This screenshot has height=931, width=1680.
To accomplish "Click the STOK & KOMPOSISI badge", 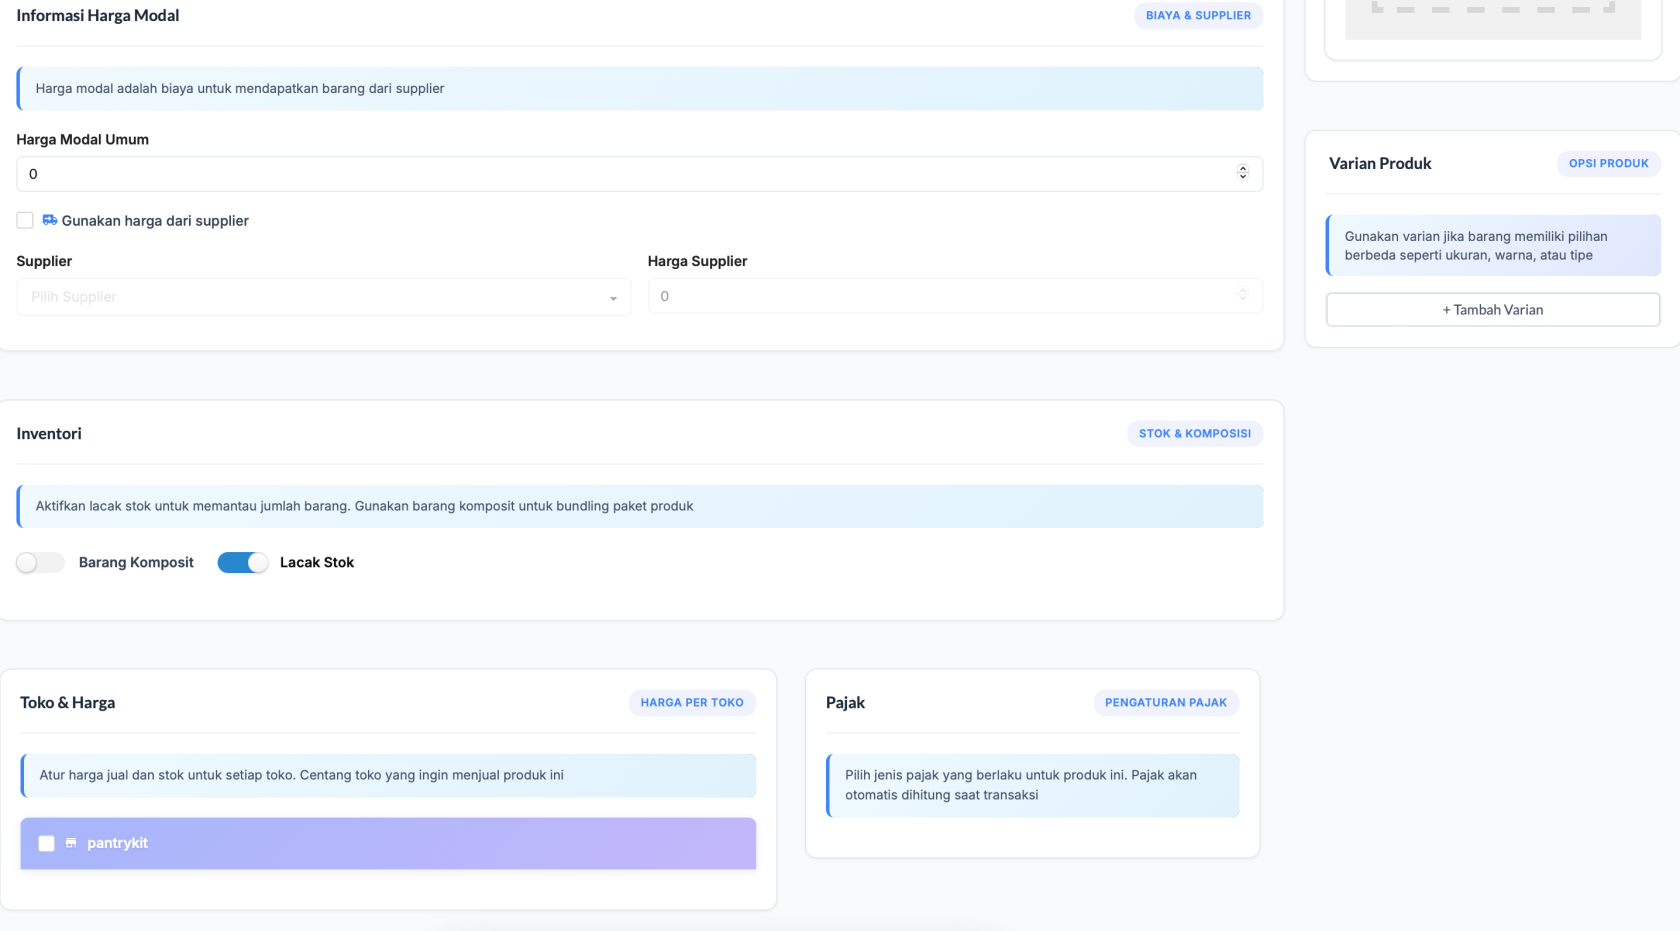I will [x=1194, y=434].
